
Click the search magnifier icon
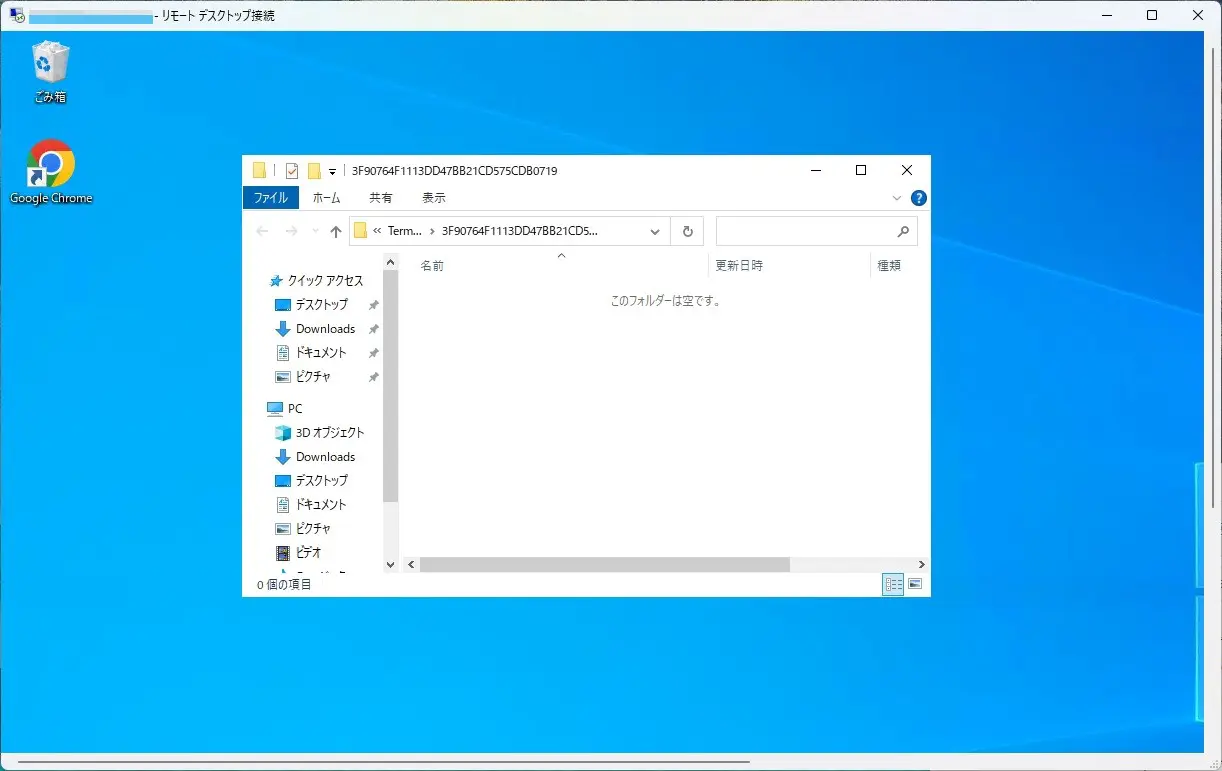click(x=903, y=231)
